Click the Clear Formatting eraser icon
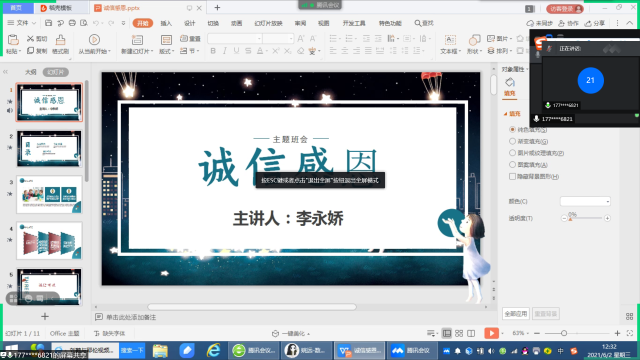Image resolution: width=640 pixels, height=360 pixels. (x=301, y=51)
